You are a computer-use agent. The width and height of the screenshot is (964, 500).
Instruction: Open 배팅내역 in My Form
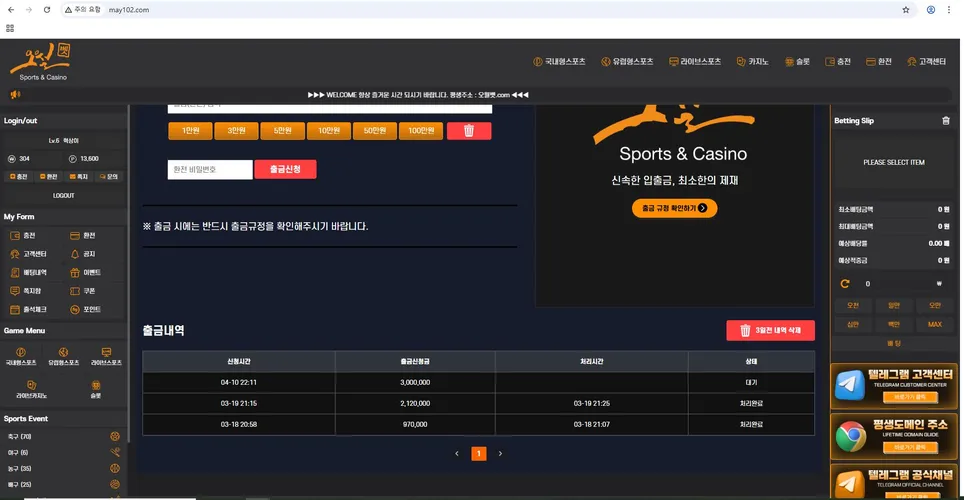[28, 272]
